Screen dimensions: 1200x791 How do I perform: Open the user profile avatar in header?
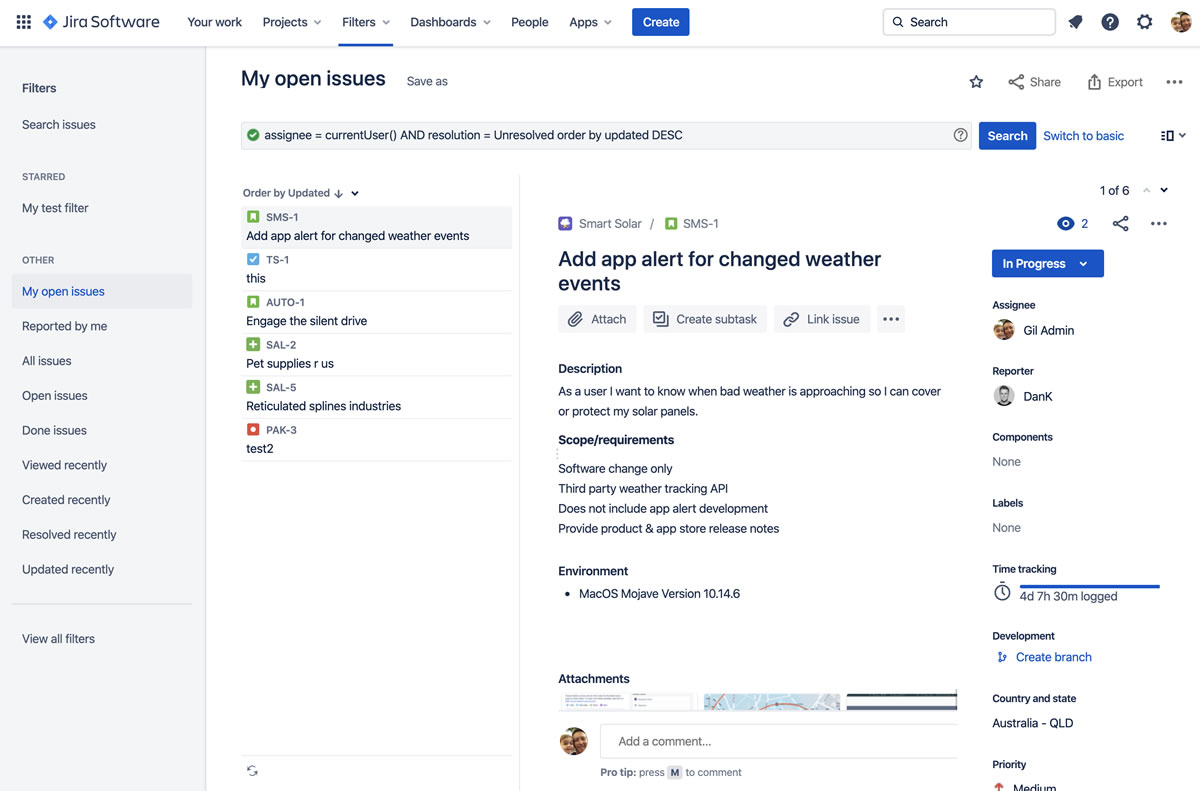click(1180, 22)
